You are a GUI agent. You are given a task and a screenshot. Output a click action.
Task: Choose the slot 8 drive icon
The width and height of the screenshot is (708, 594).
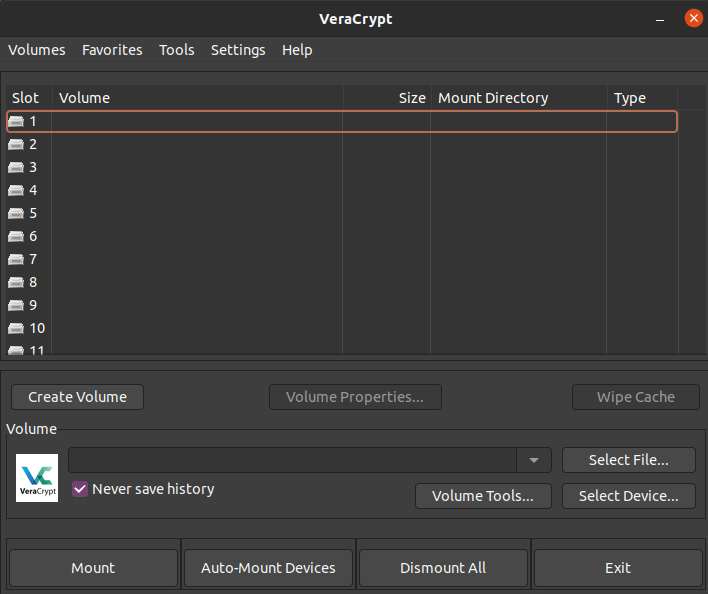click(16, 283)
